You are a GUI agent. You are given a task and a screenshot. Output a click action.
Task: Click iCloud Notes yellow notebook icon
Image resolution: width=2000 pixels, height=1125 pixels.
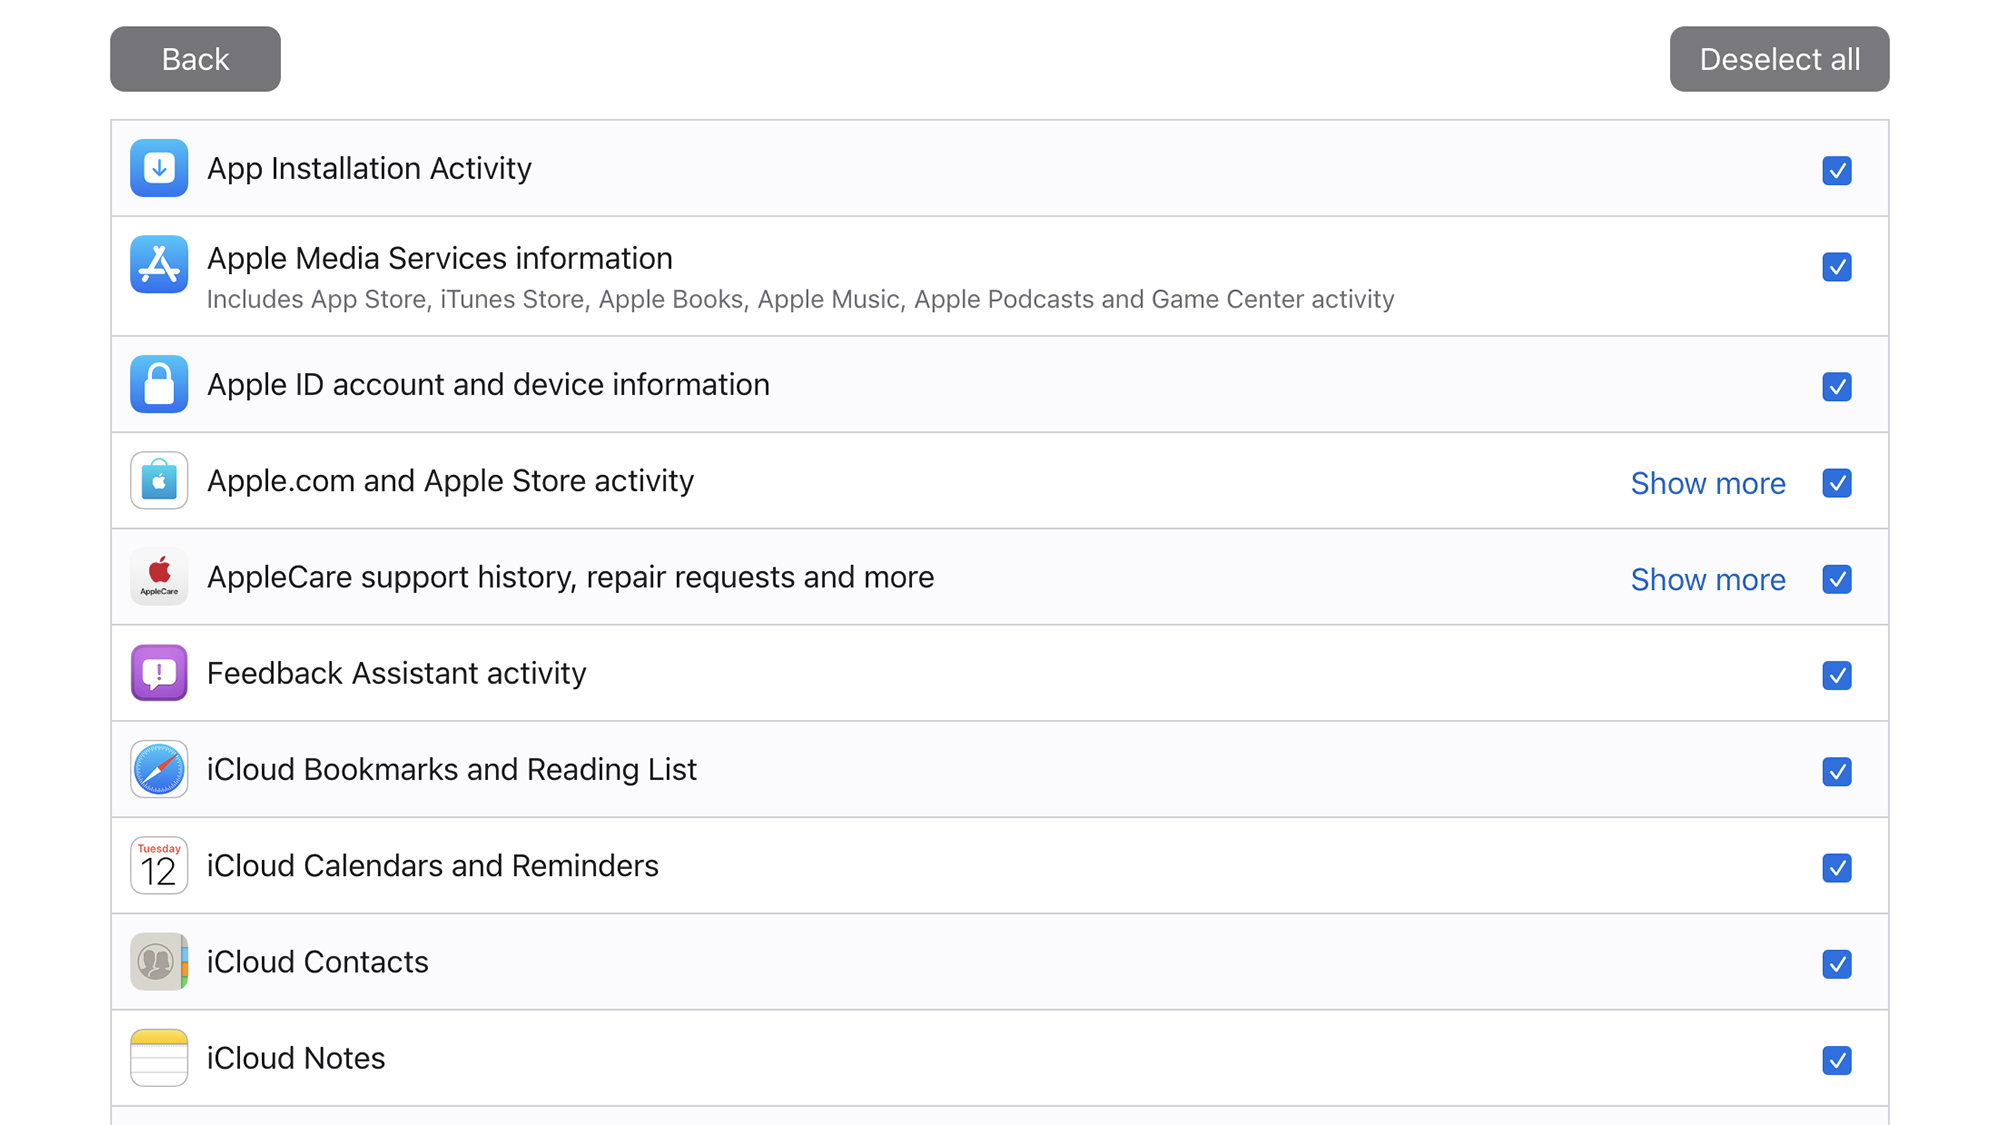158,1056
